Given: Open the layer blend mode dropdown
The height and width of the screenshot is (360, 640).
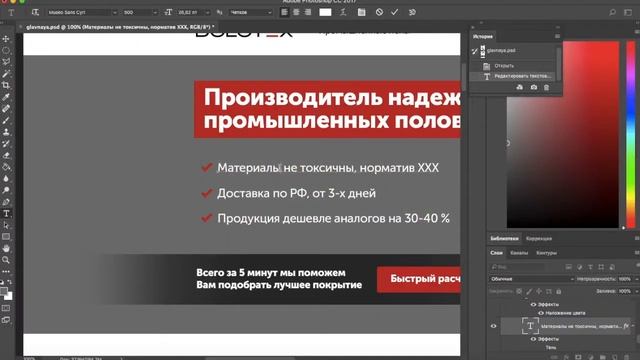Looking at the screenshot, I should click(532, 279).
